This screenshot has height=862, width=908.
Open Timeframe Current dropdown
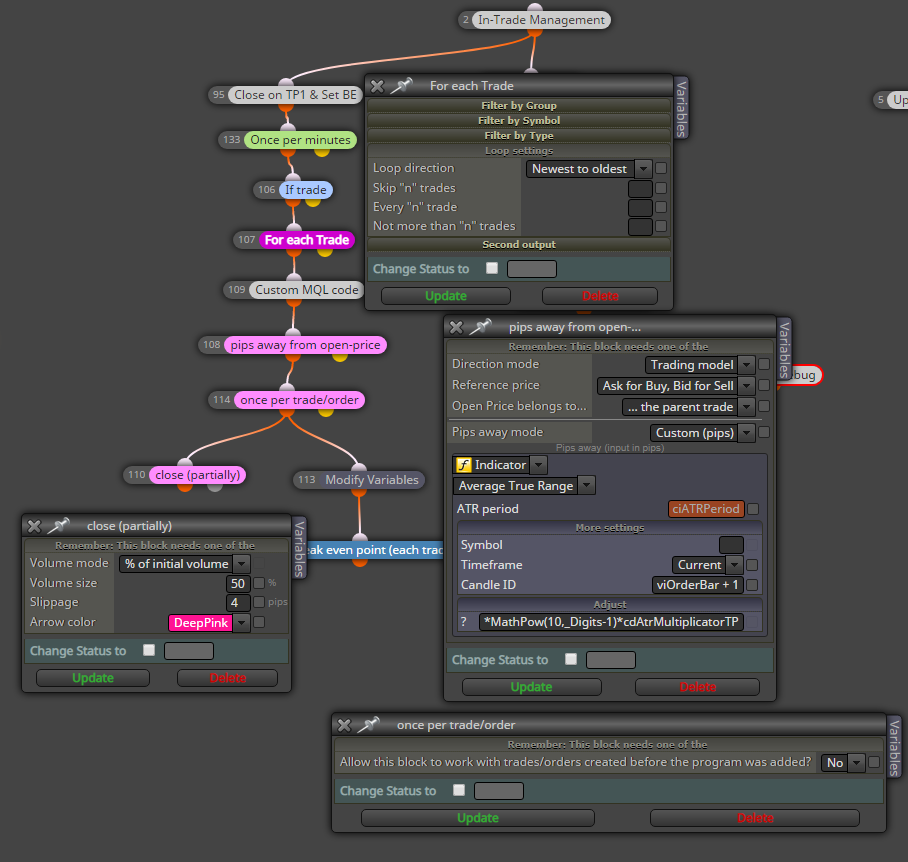(x=707, y=565)
